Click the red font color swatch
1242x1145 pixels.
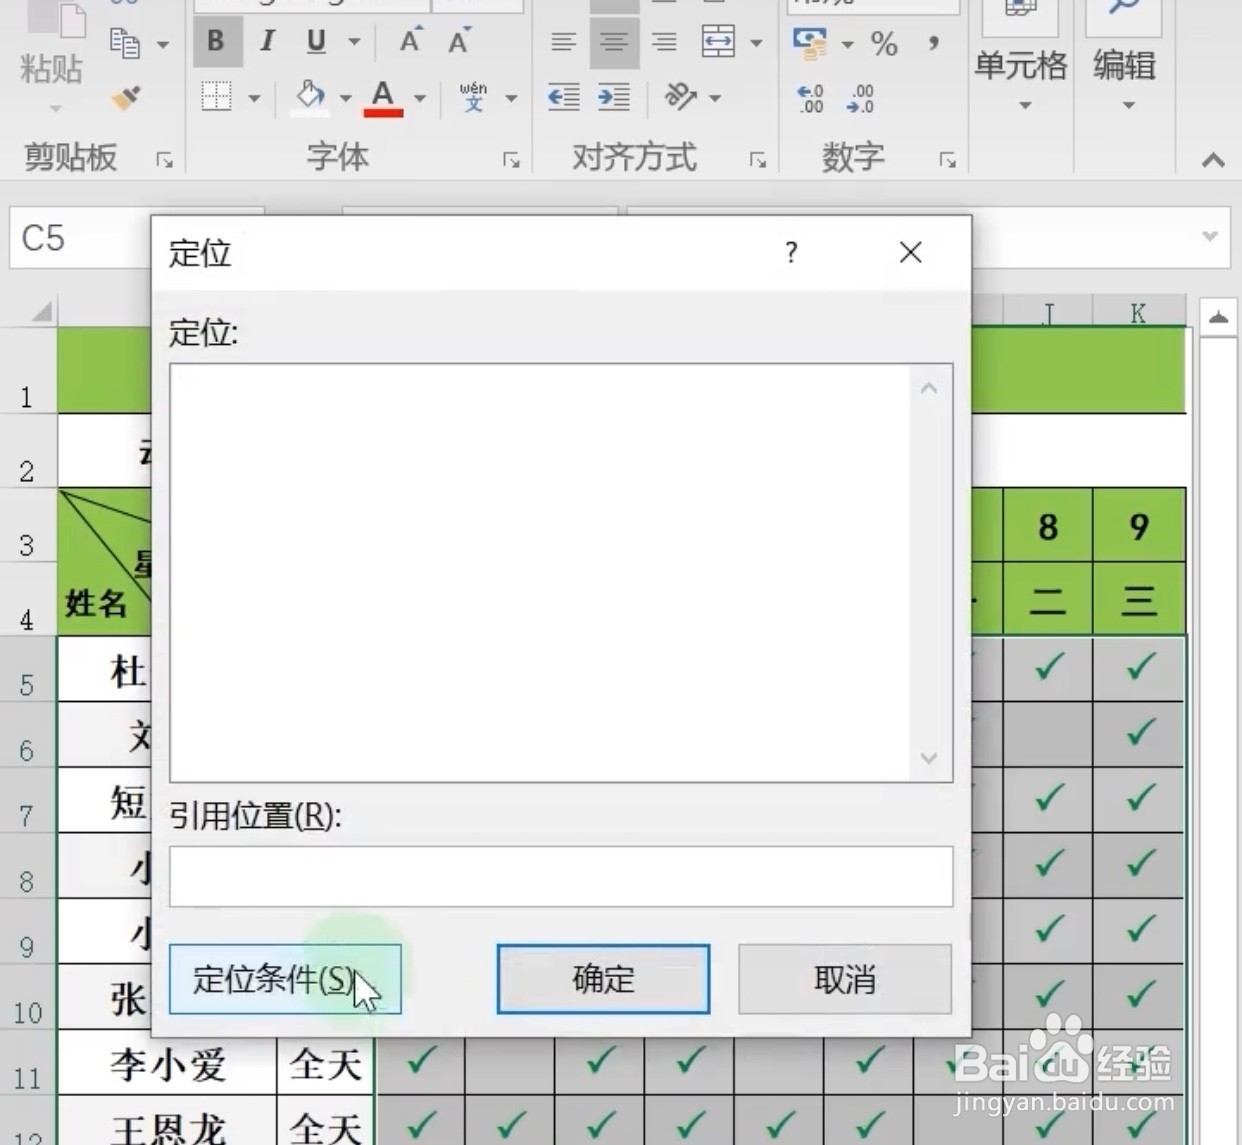[383, 110]
